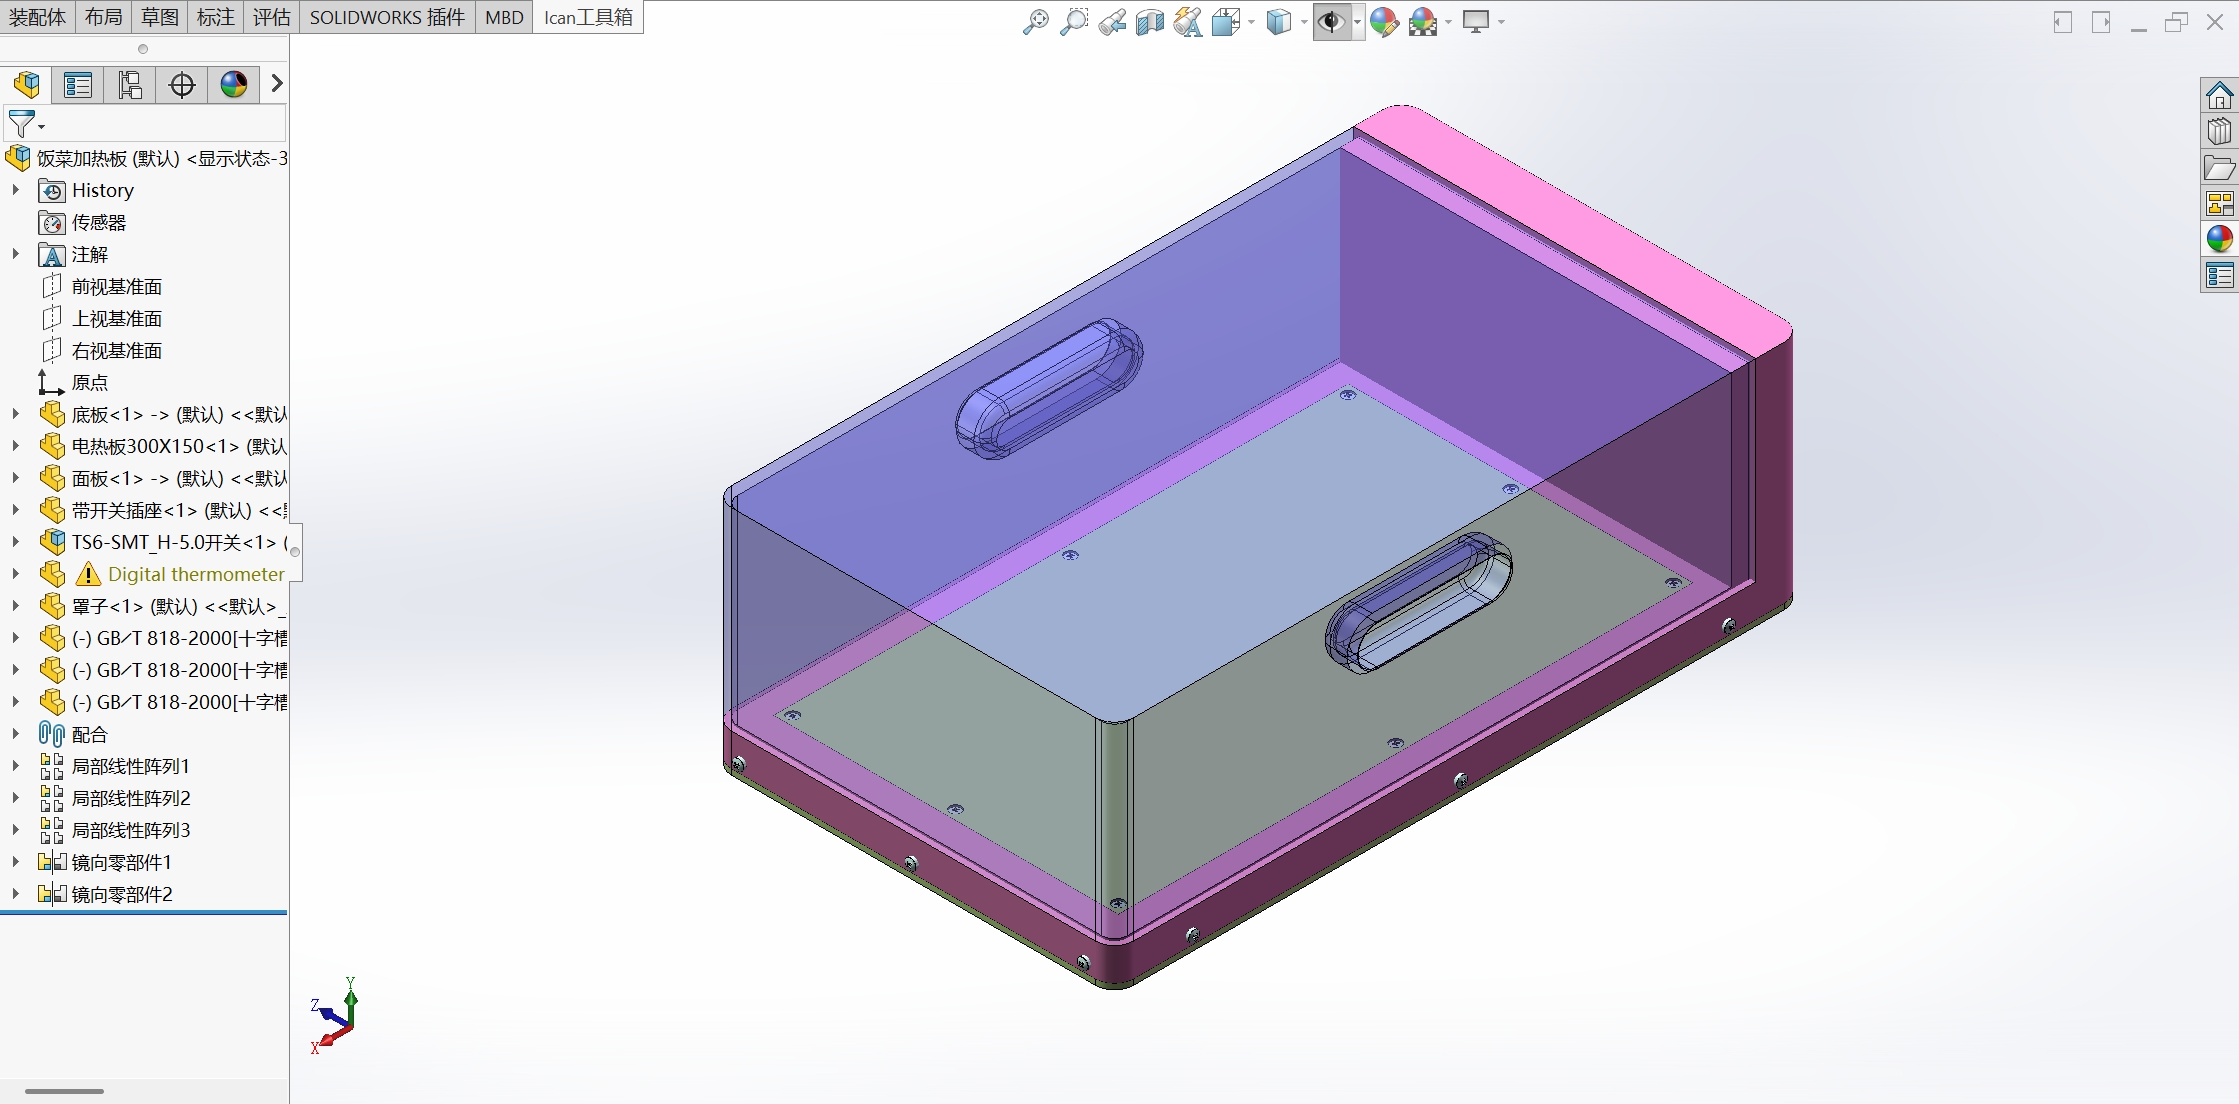Switch to the PropertyManager tab icon
The image size is (2239, 1104).
(x=78, y=85)
